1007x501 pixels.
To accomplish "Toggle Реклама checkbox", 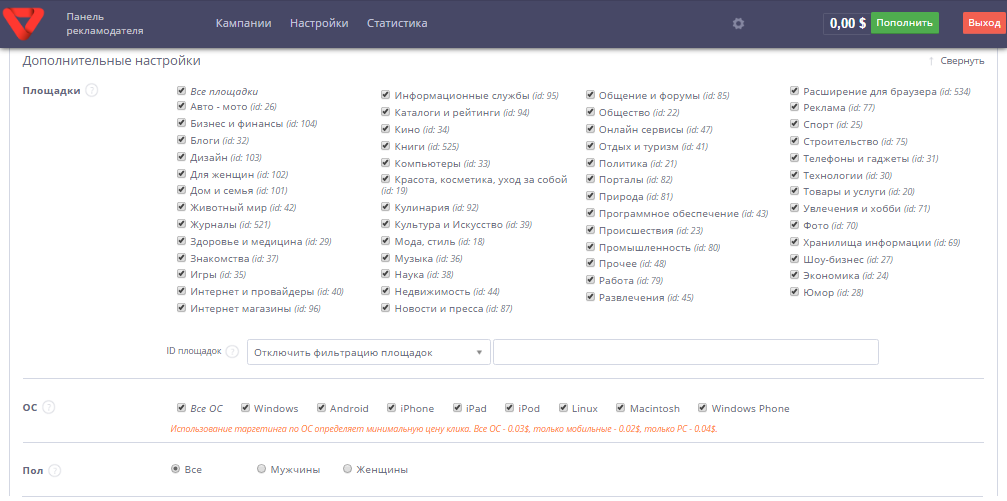I will (794, 107).
